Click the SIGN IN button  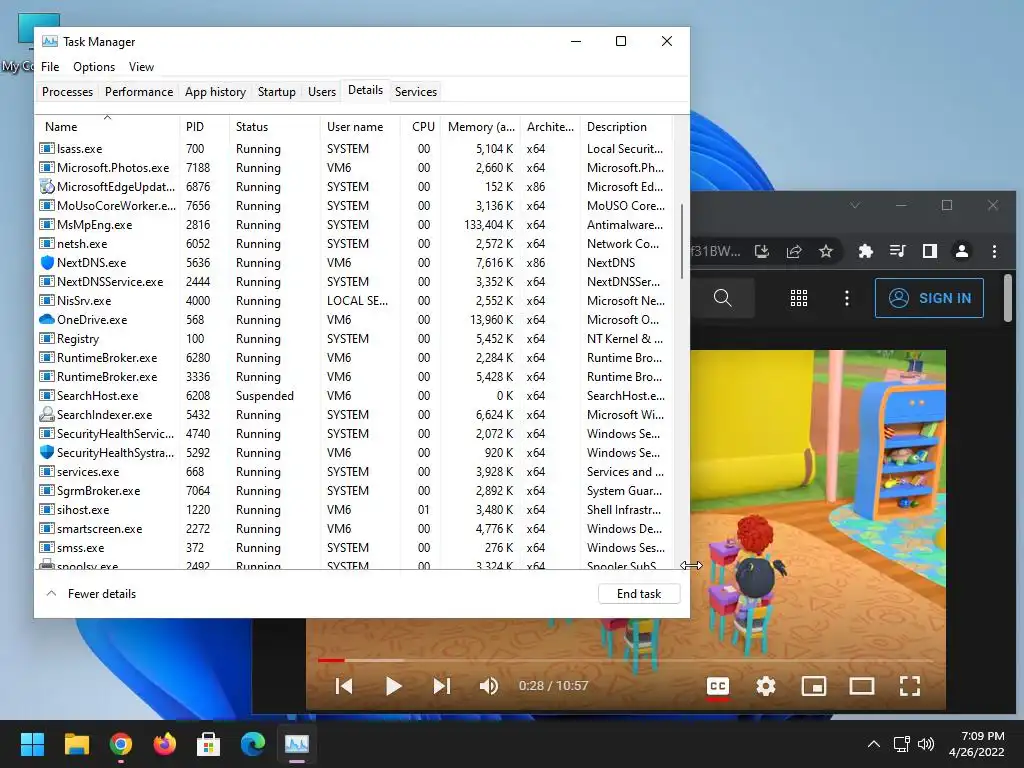pyautogui.click(x=929, y=298)
